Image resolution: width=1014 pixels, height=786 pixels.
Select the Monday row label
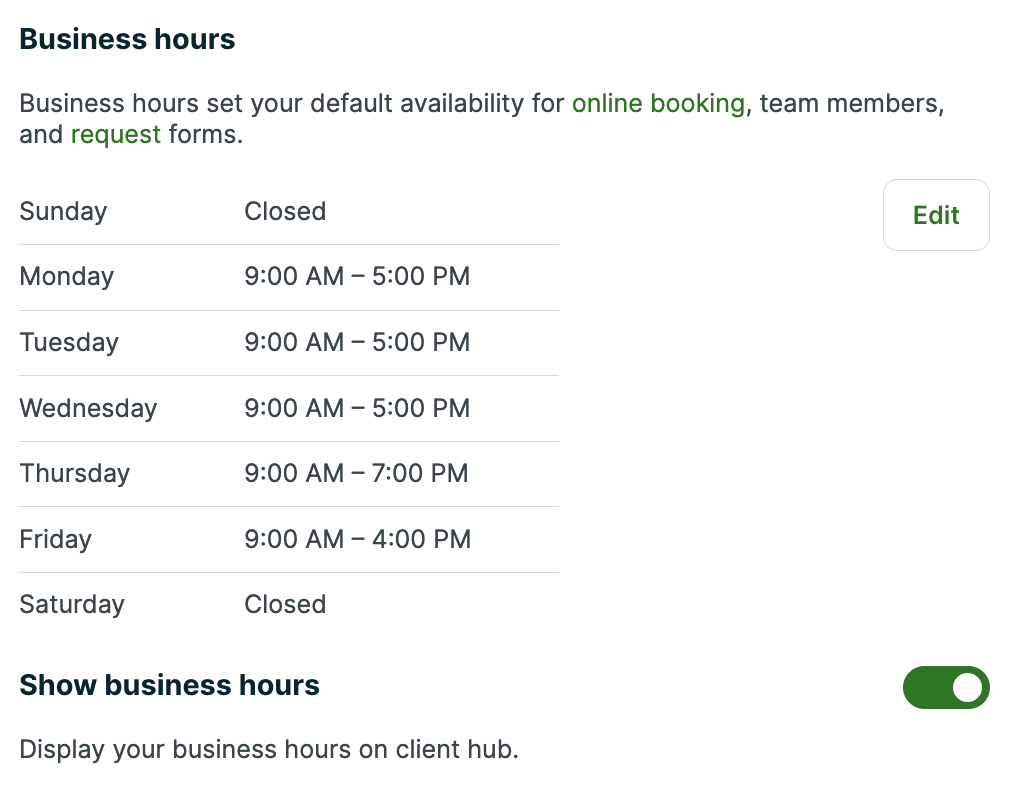coord(66,276)
